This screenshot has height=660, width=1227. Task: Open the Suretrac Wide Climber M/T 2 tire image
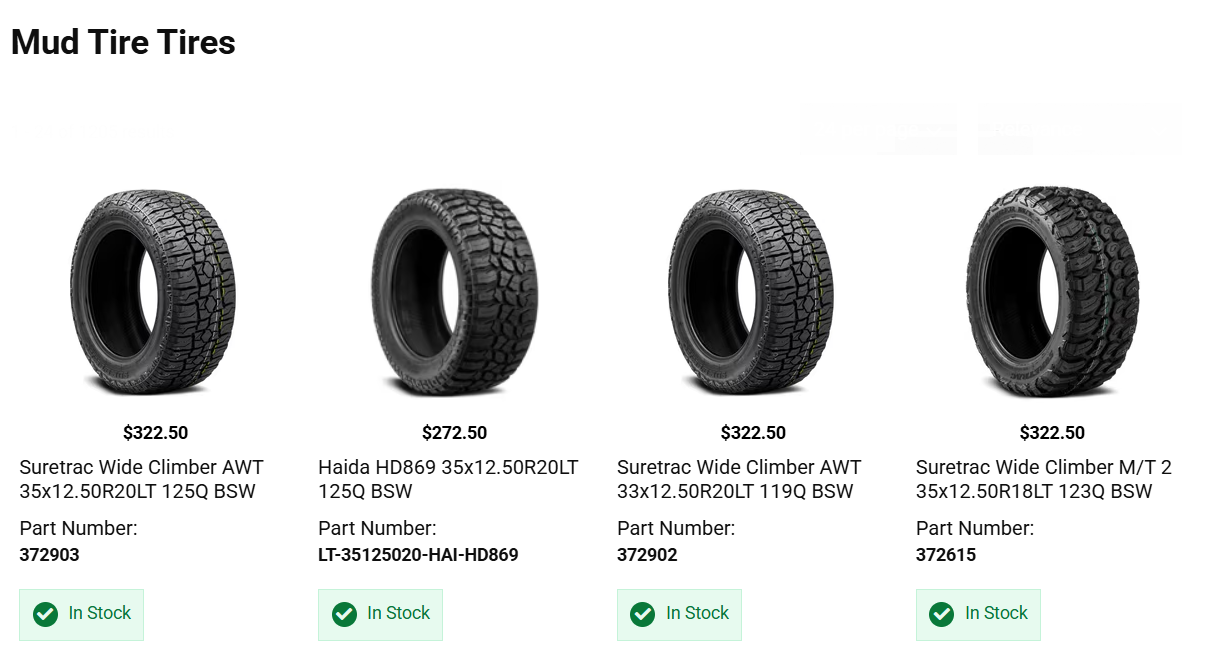point(1051,291)
